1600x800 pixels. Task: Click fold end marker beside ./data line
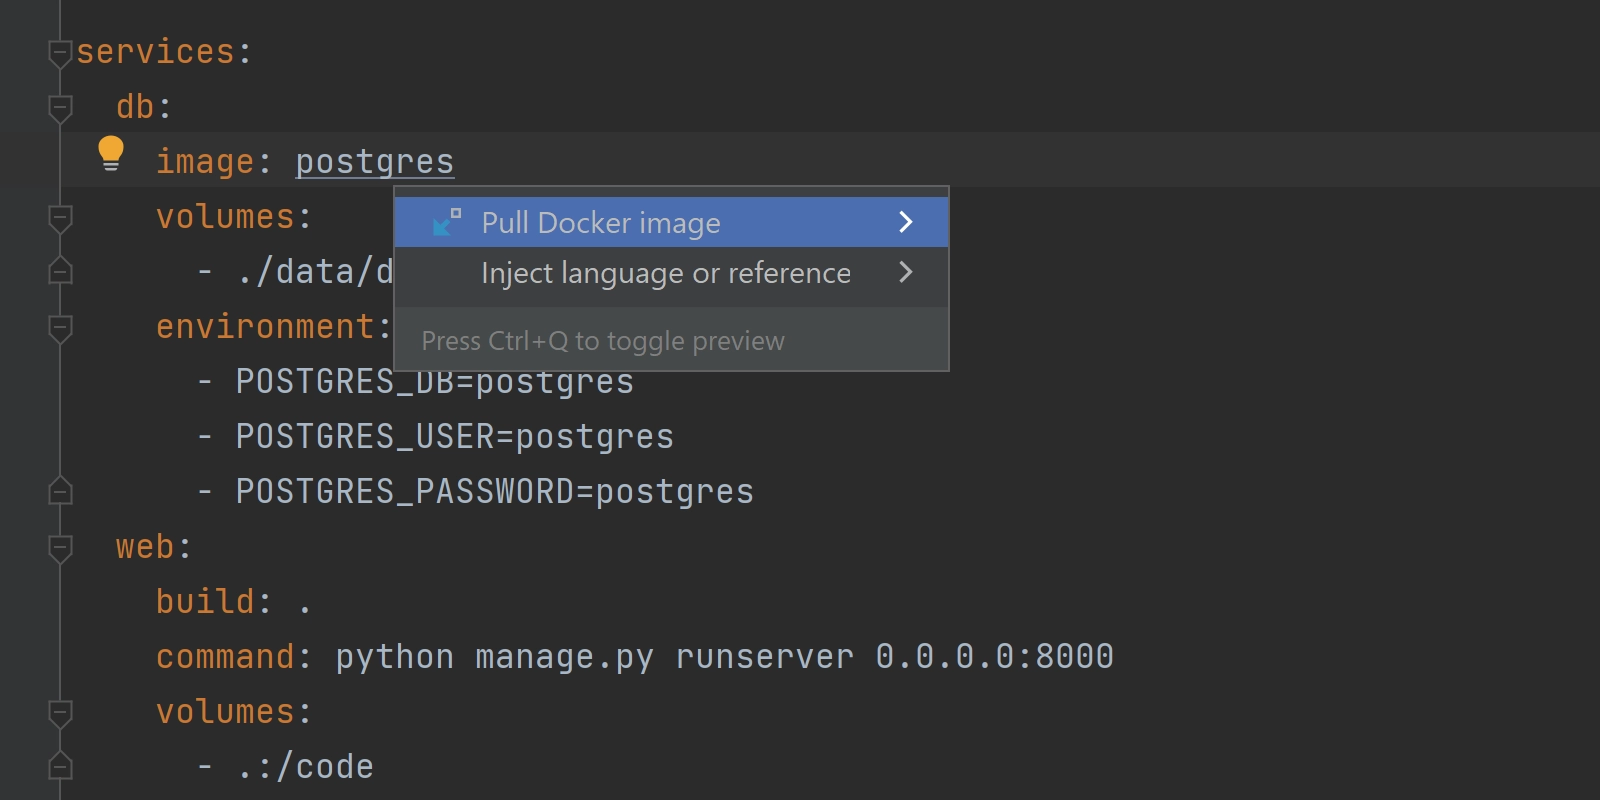click(x=60, y=270)
